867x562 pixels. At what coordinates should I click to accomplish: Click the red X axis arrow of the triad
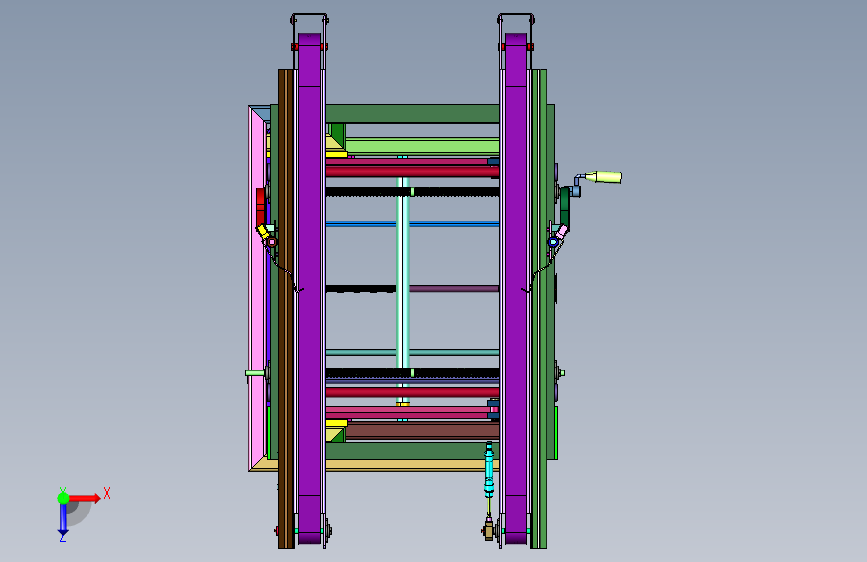[x=85, y=498]
